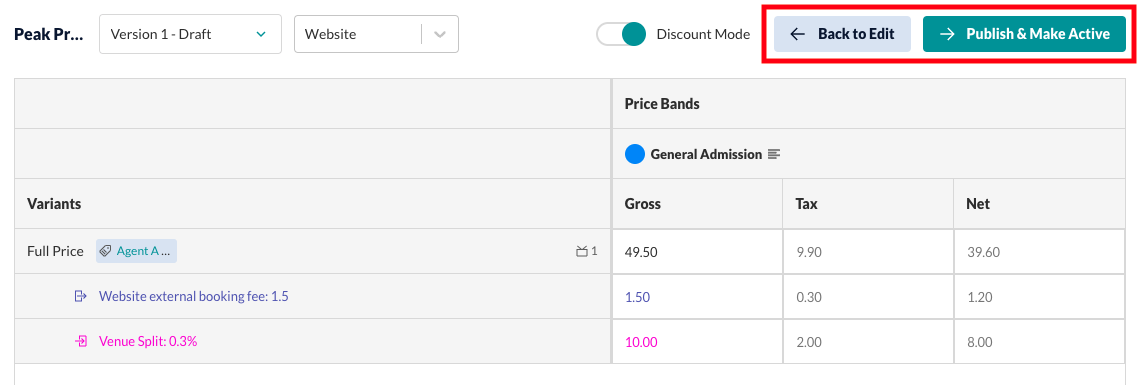Click the booking fee gross value 1.50
Screen dimensions: 1140x385
pyautogui.click(x=638, y=297)
